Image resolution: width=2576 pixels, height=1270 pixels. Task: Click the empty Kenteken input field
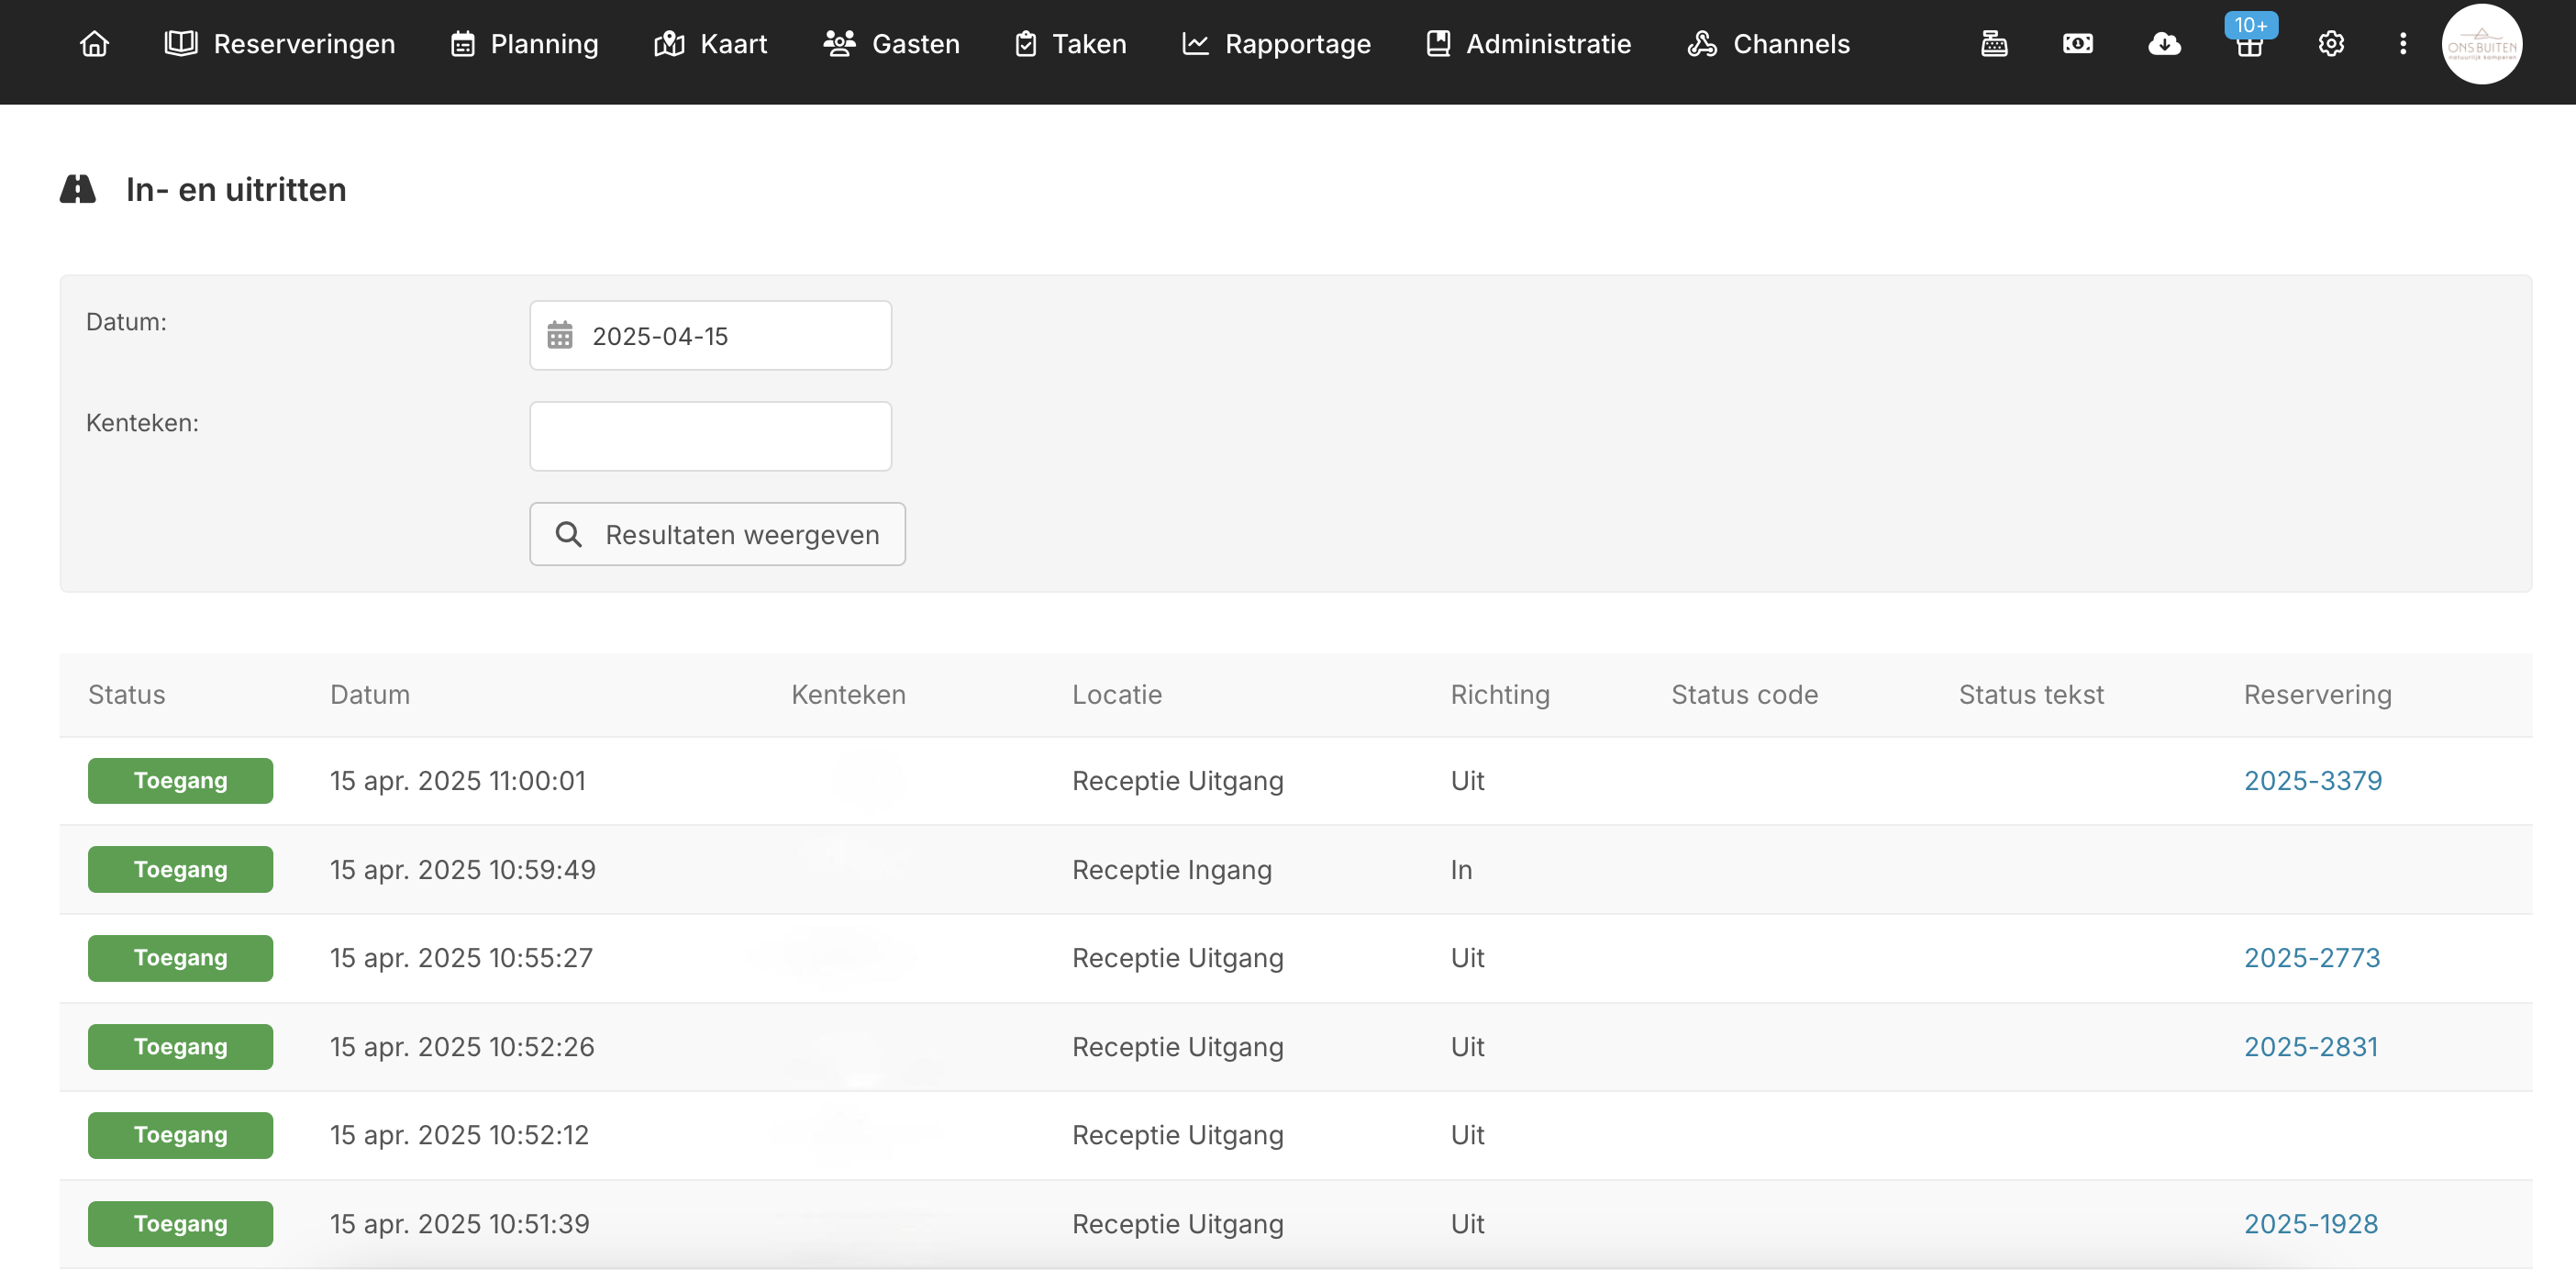pyautogui.click(x=710, y=436)
